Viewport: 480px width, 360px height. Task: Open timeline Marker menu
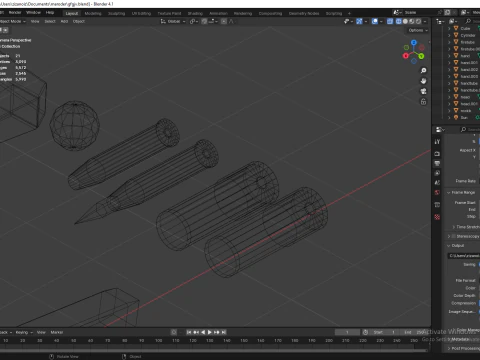pyautogui.click(x=57, y=332)
